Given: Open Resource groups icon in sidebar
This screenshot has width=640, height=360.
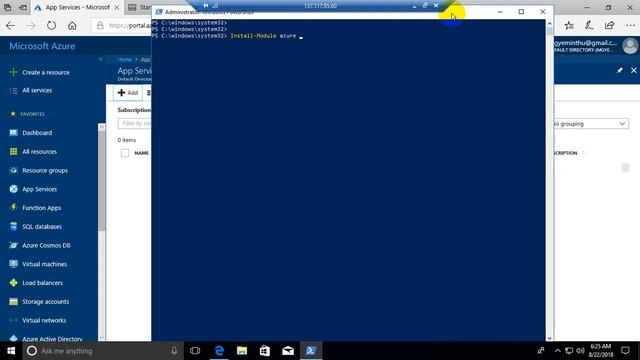Looking at the screenshot, I should pos(13,170).
